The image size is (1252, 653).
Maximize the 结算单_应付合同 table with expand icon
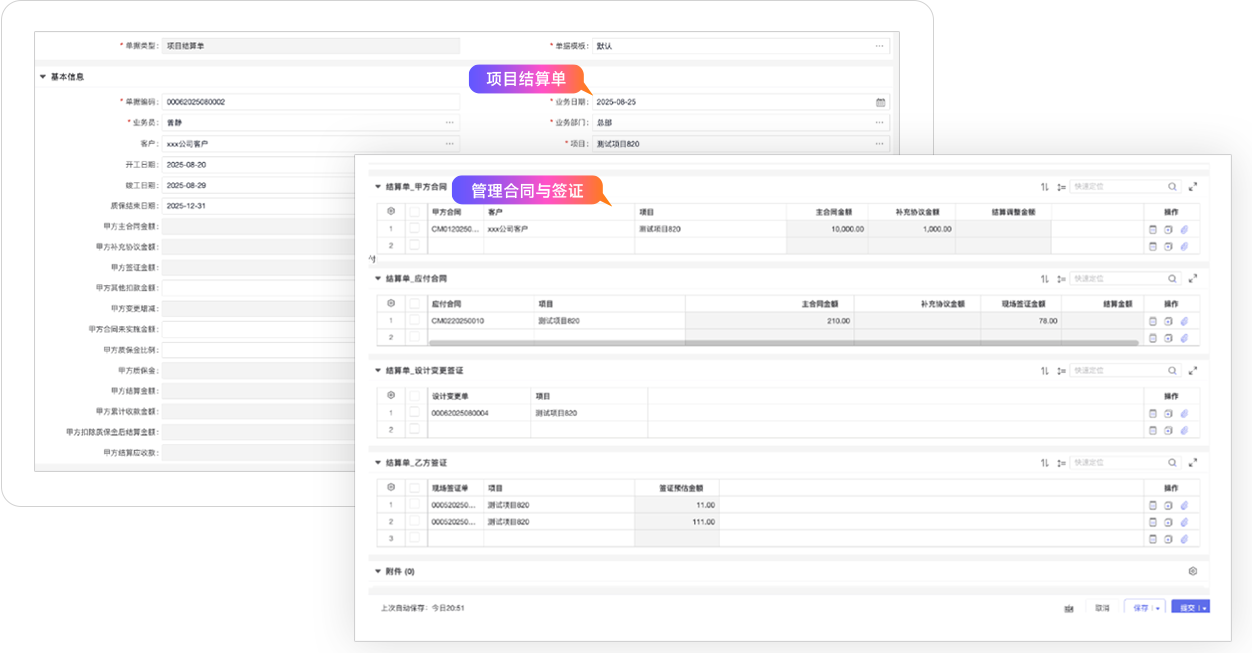click(x=1192, y=279)
